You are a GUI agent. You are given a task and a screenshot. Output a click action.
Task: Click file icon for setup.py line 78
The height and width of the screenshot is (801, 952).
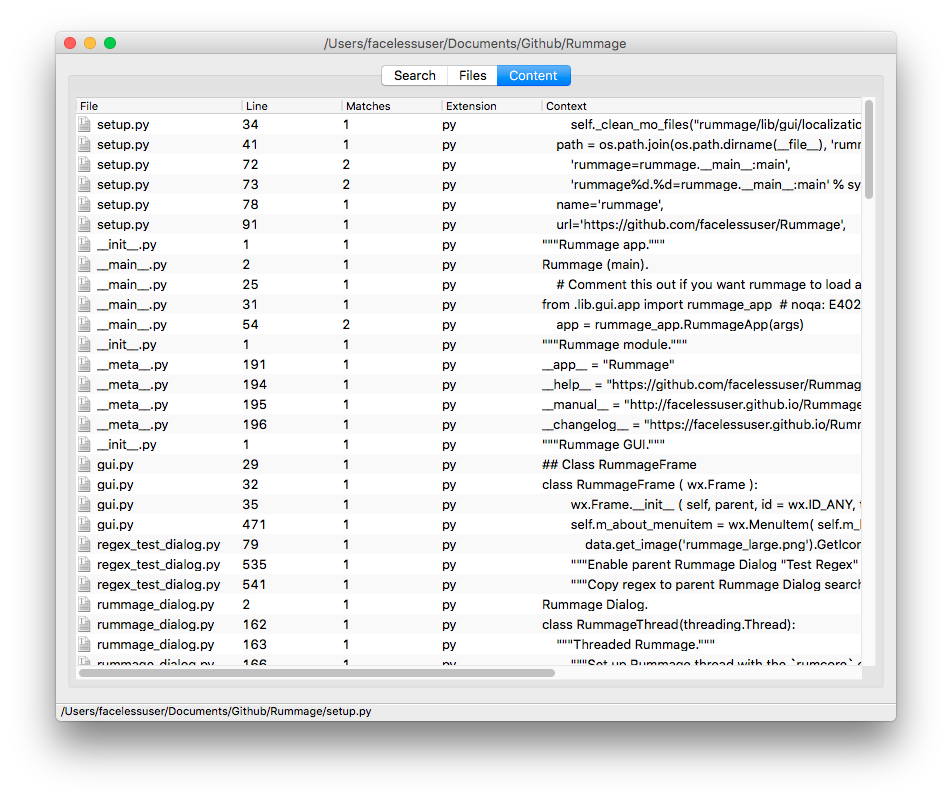[x=84, y=205]
